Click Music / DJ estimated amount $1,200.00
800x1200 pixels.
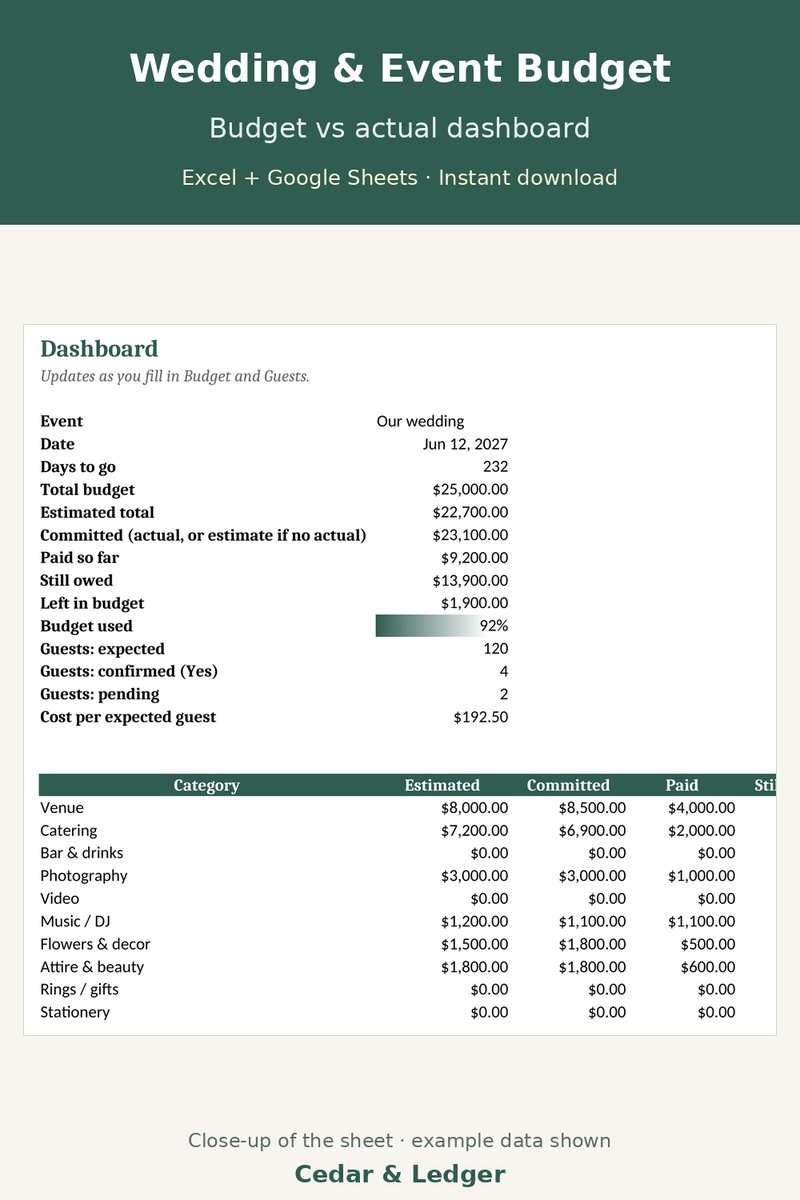tap(474, 921)
